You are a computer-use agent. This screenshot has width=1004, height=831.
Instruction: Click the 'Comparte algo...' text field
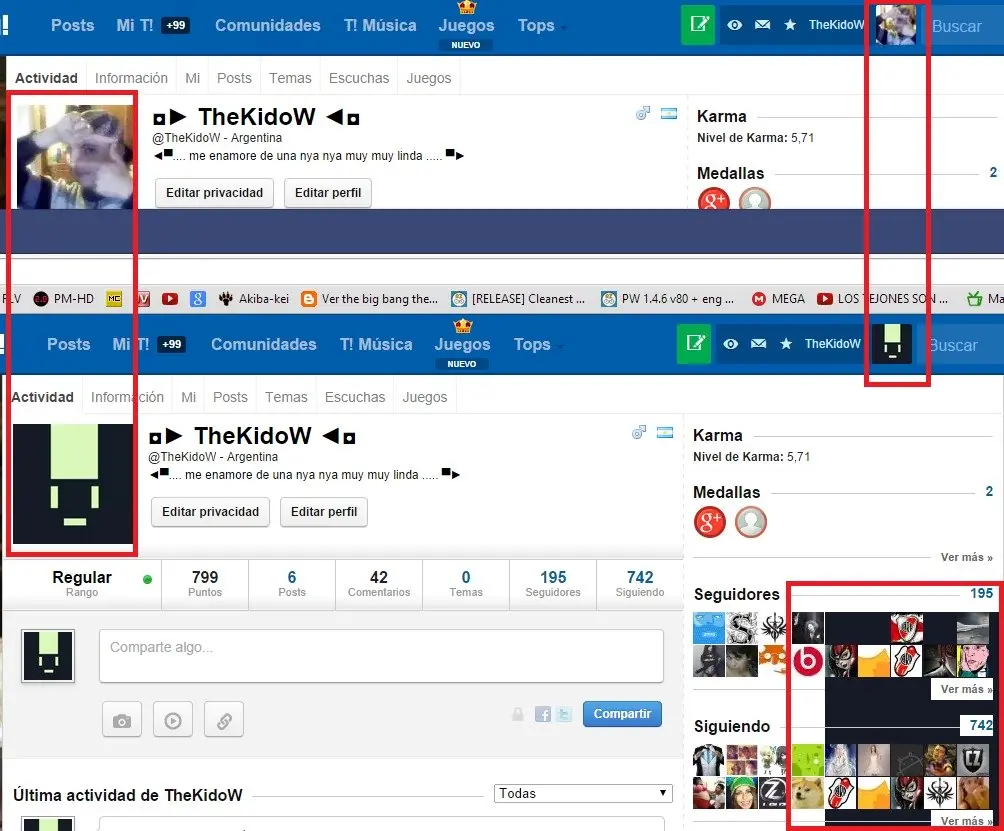tap(381, 656)
